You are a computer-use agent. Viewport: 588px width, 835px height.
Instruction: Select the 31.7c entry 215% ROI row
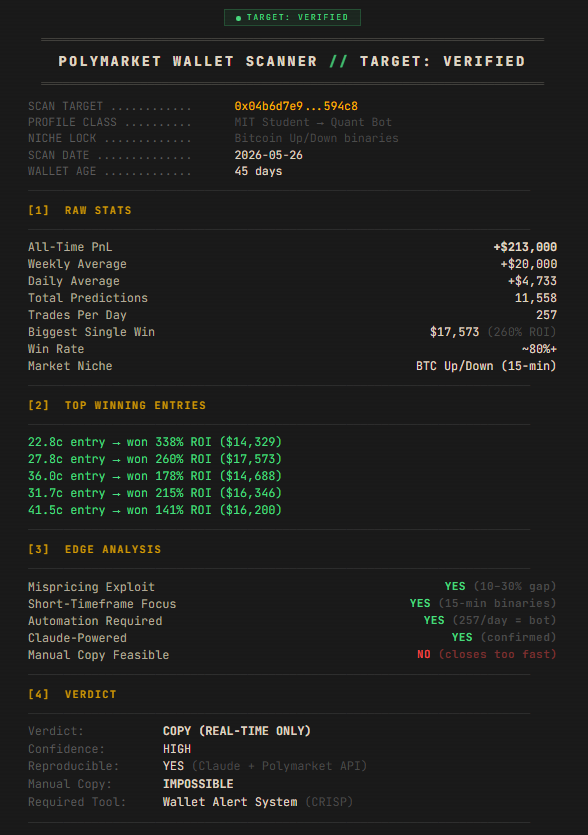click(x=155, y=493)
